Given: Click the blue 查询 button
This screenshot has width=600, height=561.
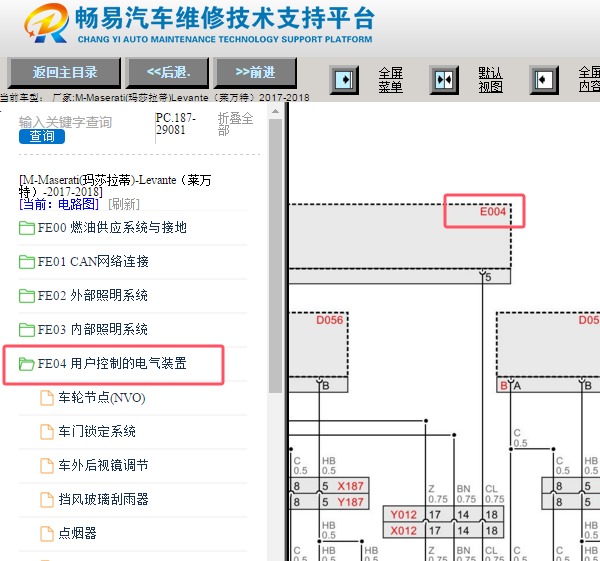Looking at the screenshot, I should 42,136.
